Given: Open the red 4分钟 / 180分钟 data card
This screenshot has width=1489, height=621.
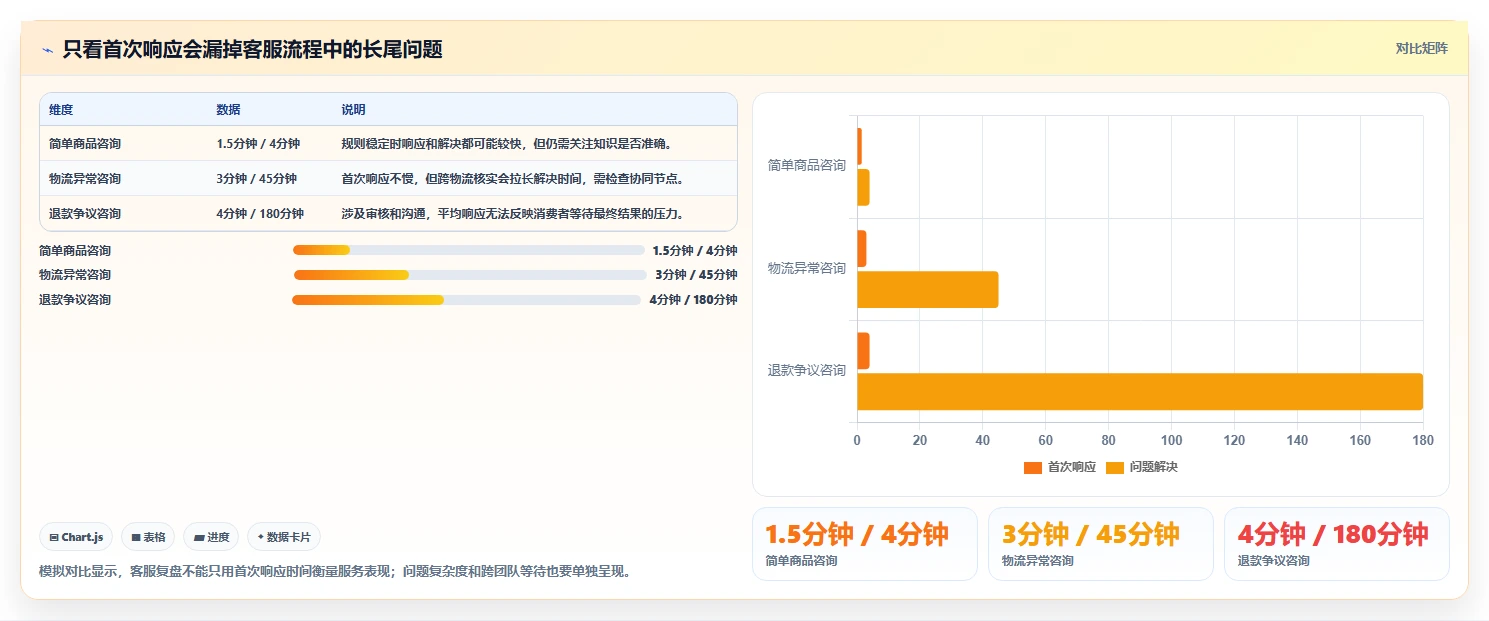Looking at the screenshot, I should [x=1337, y=544].
